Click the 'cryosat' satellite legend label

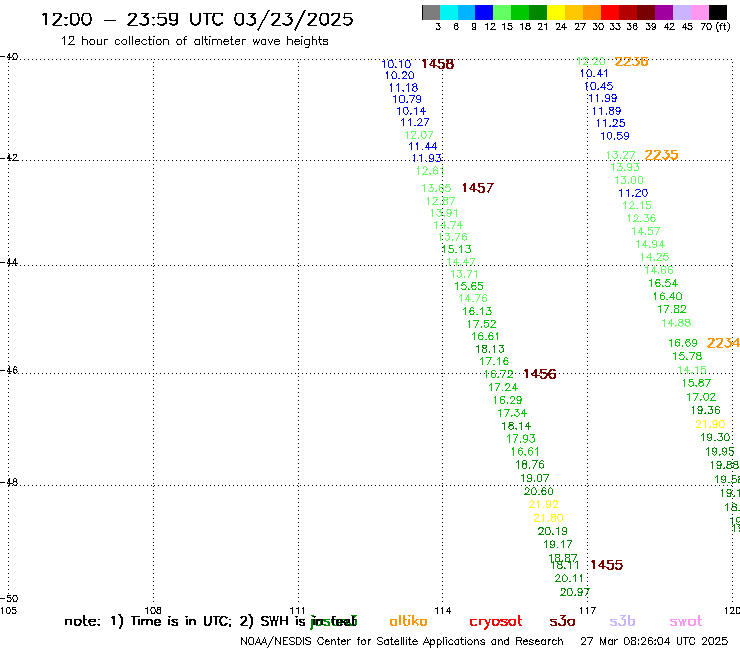[496, 622]
